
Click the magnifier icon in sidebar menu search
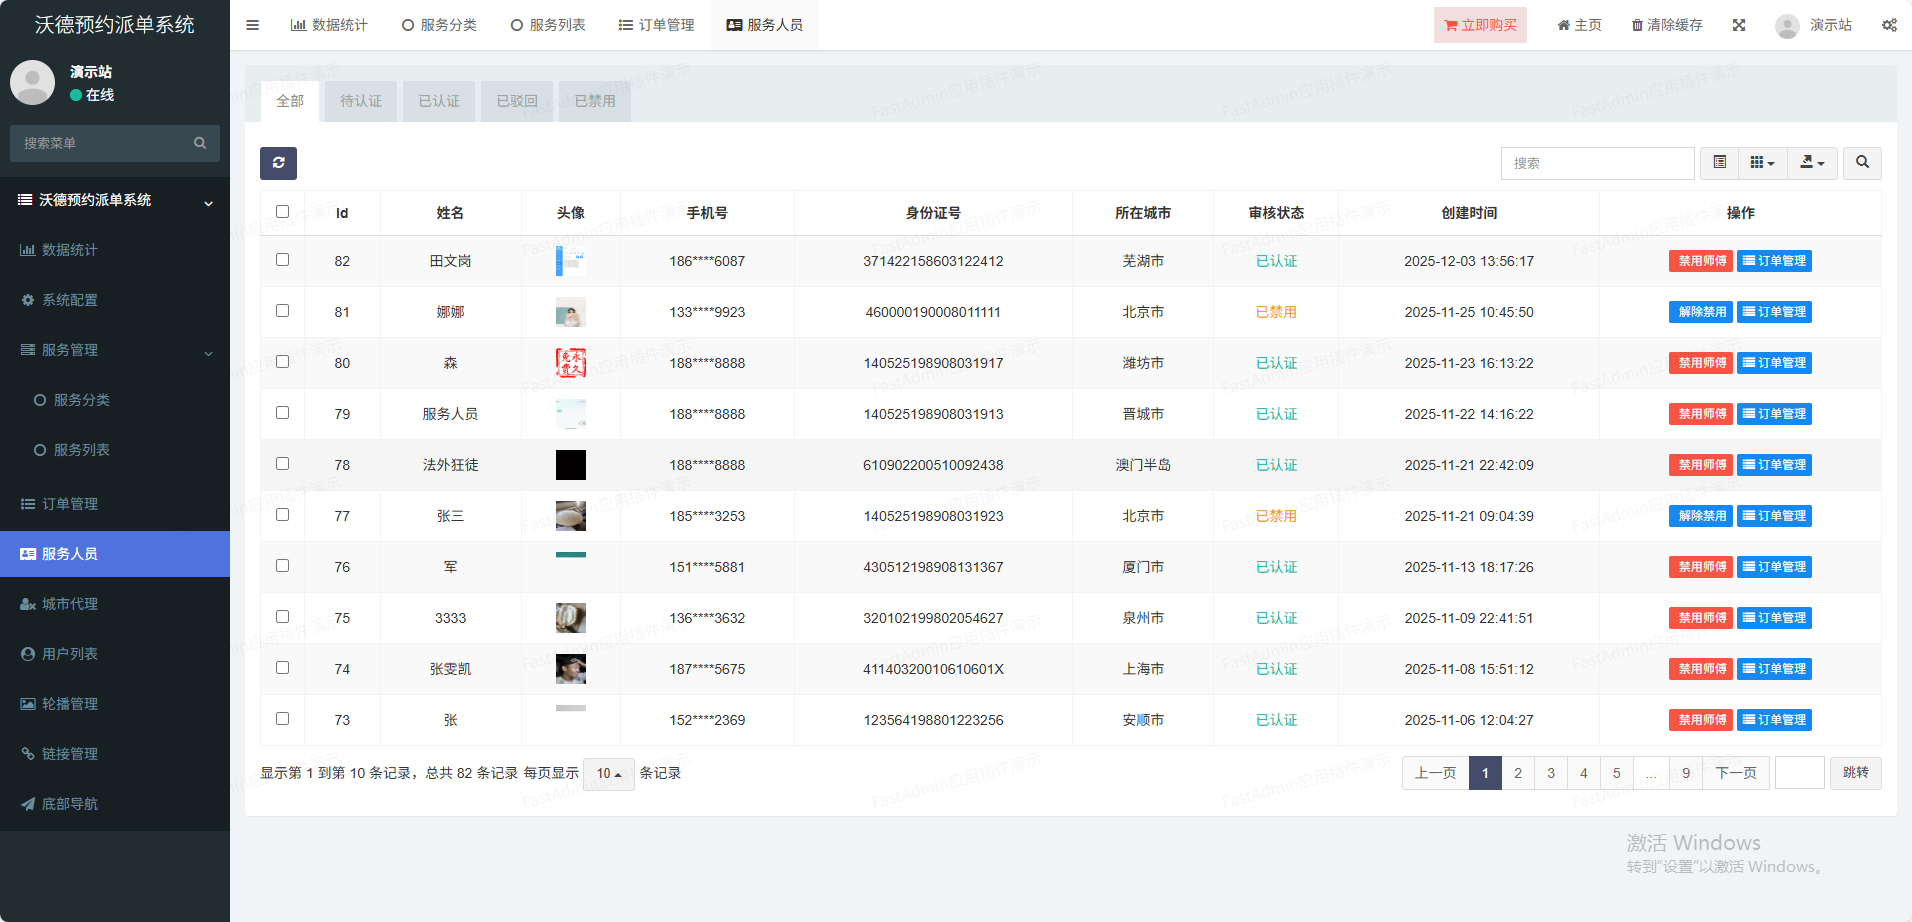tap(200, 143)
